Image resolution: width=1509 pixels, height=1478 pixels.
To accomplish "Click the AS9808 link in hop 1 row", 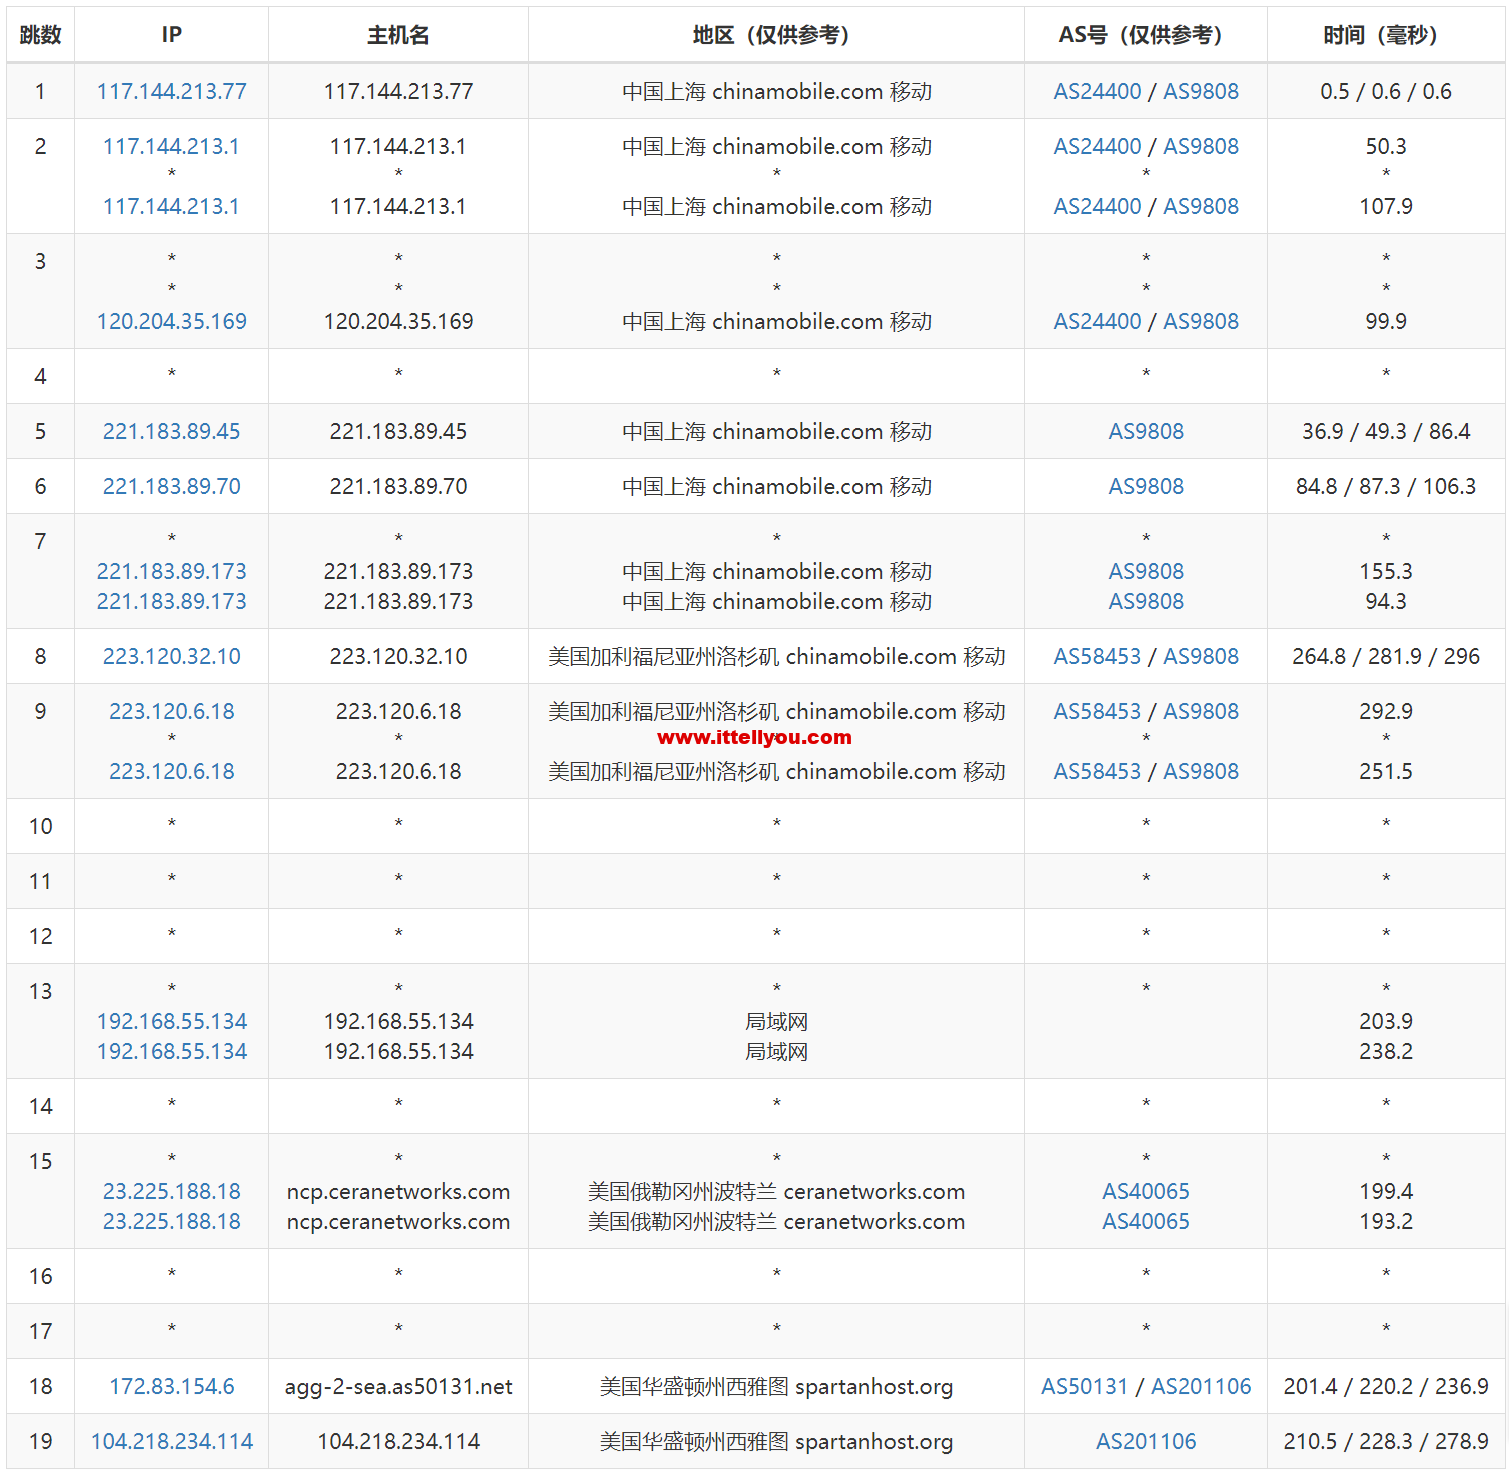I will click(x=1201, y=91).
